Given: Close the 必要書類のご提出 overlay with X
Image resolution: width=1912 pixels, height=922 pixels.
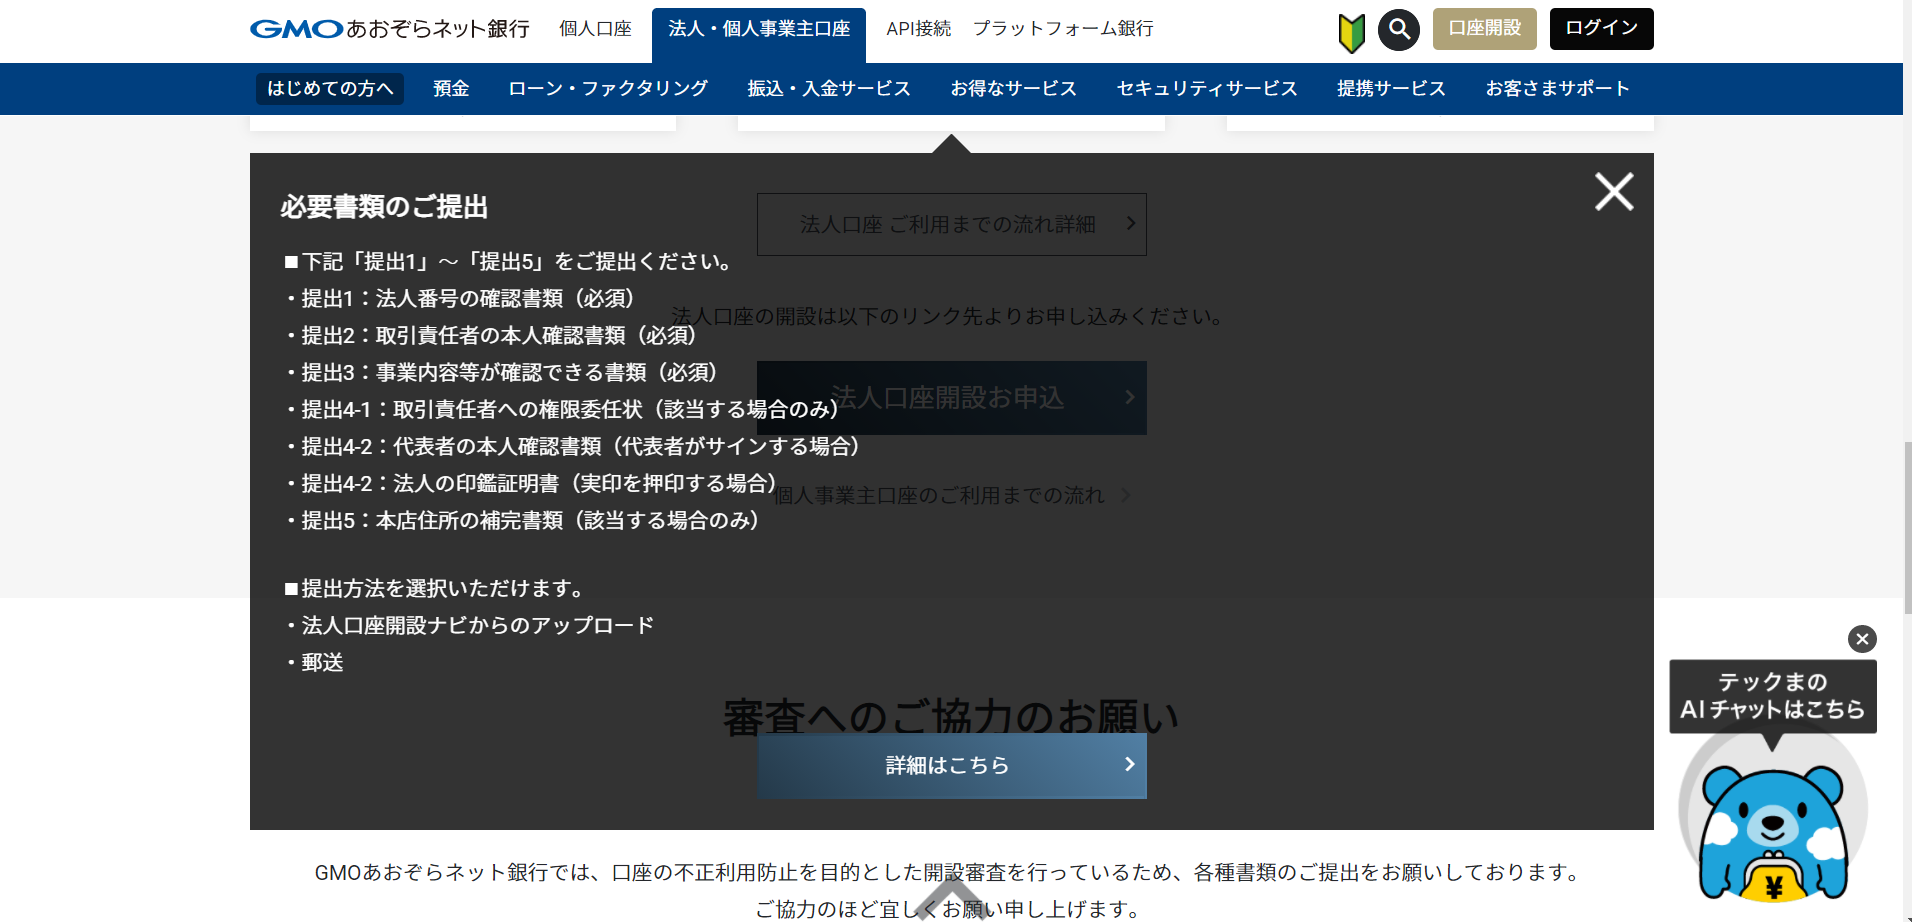Looking at the screenshot, I should coord(1614,191).
